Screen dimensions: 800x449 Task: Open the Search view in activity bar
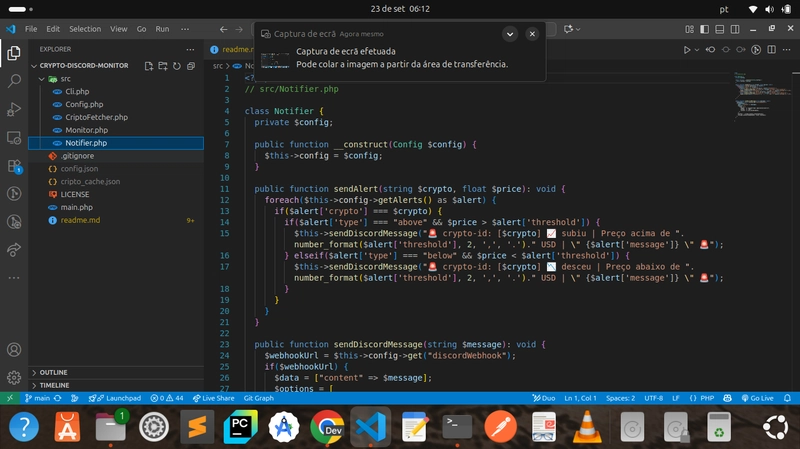coord(14,79)
